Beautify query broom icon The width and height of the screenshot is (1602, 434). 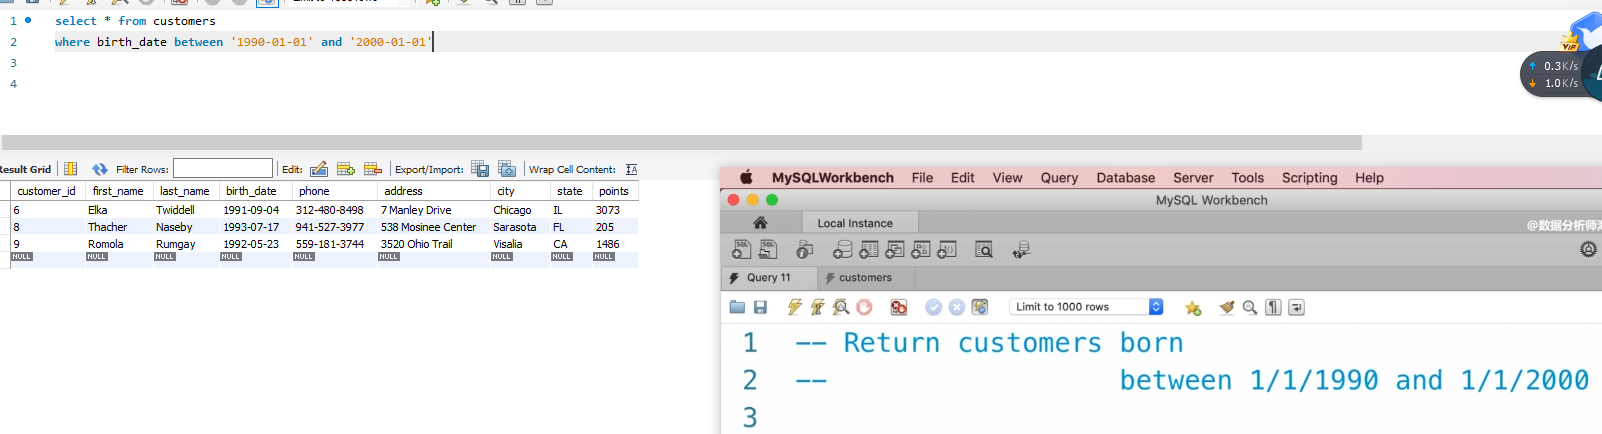click(1227, 307)
